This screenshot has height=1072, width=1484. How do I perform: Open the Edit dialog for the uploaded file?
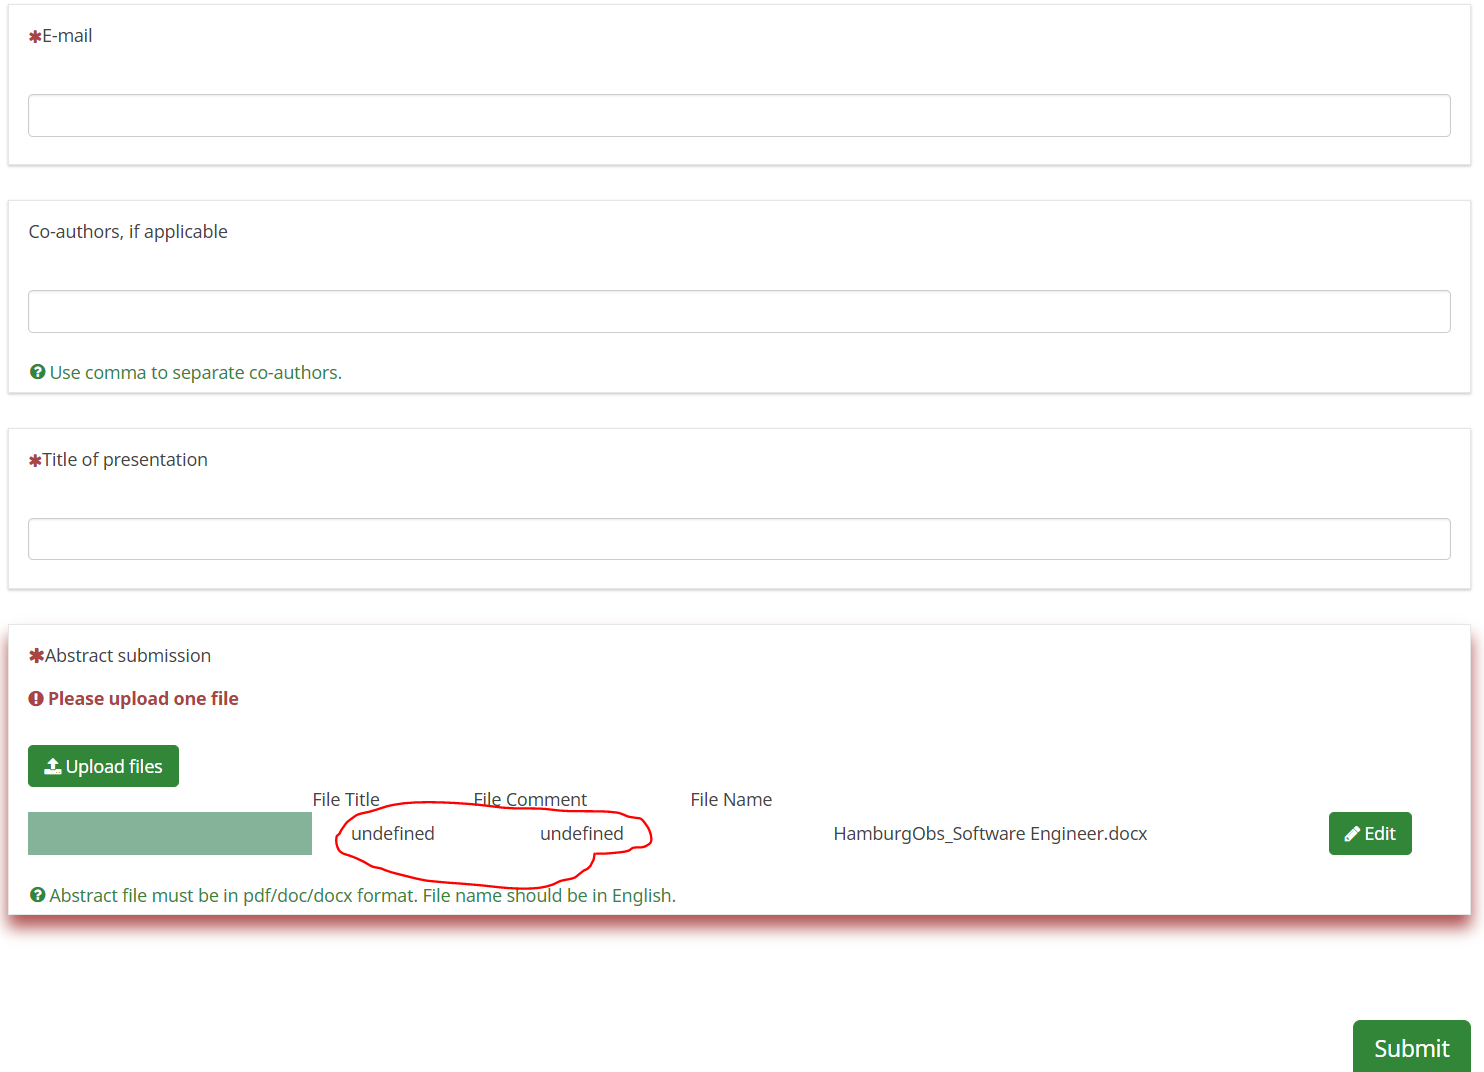1370,833
